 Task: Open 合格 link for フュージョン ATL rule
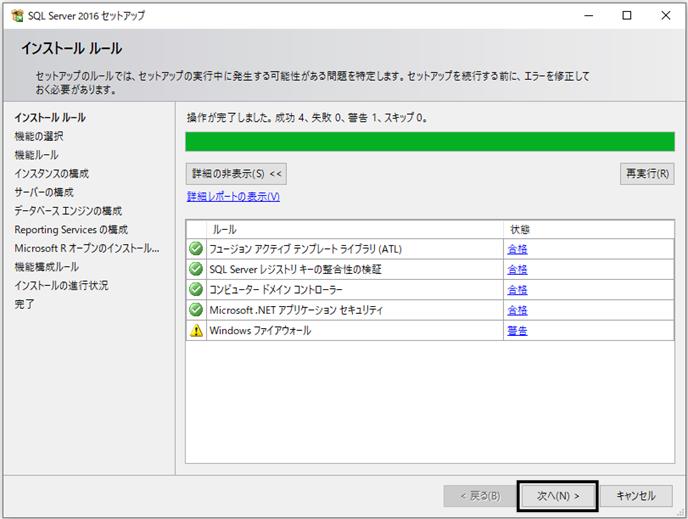tap(517, 249)
